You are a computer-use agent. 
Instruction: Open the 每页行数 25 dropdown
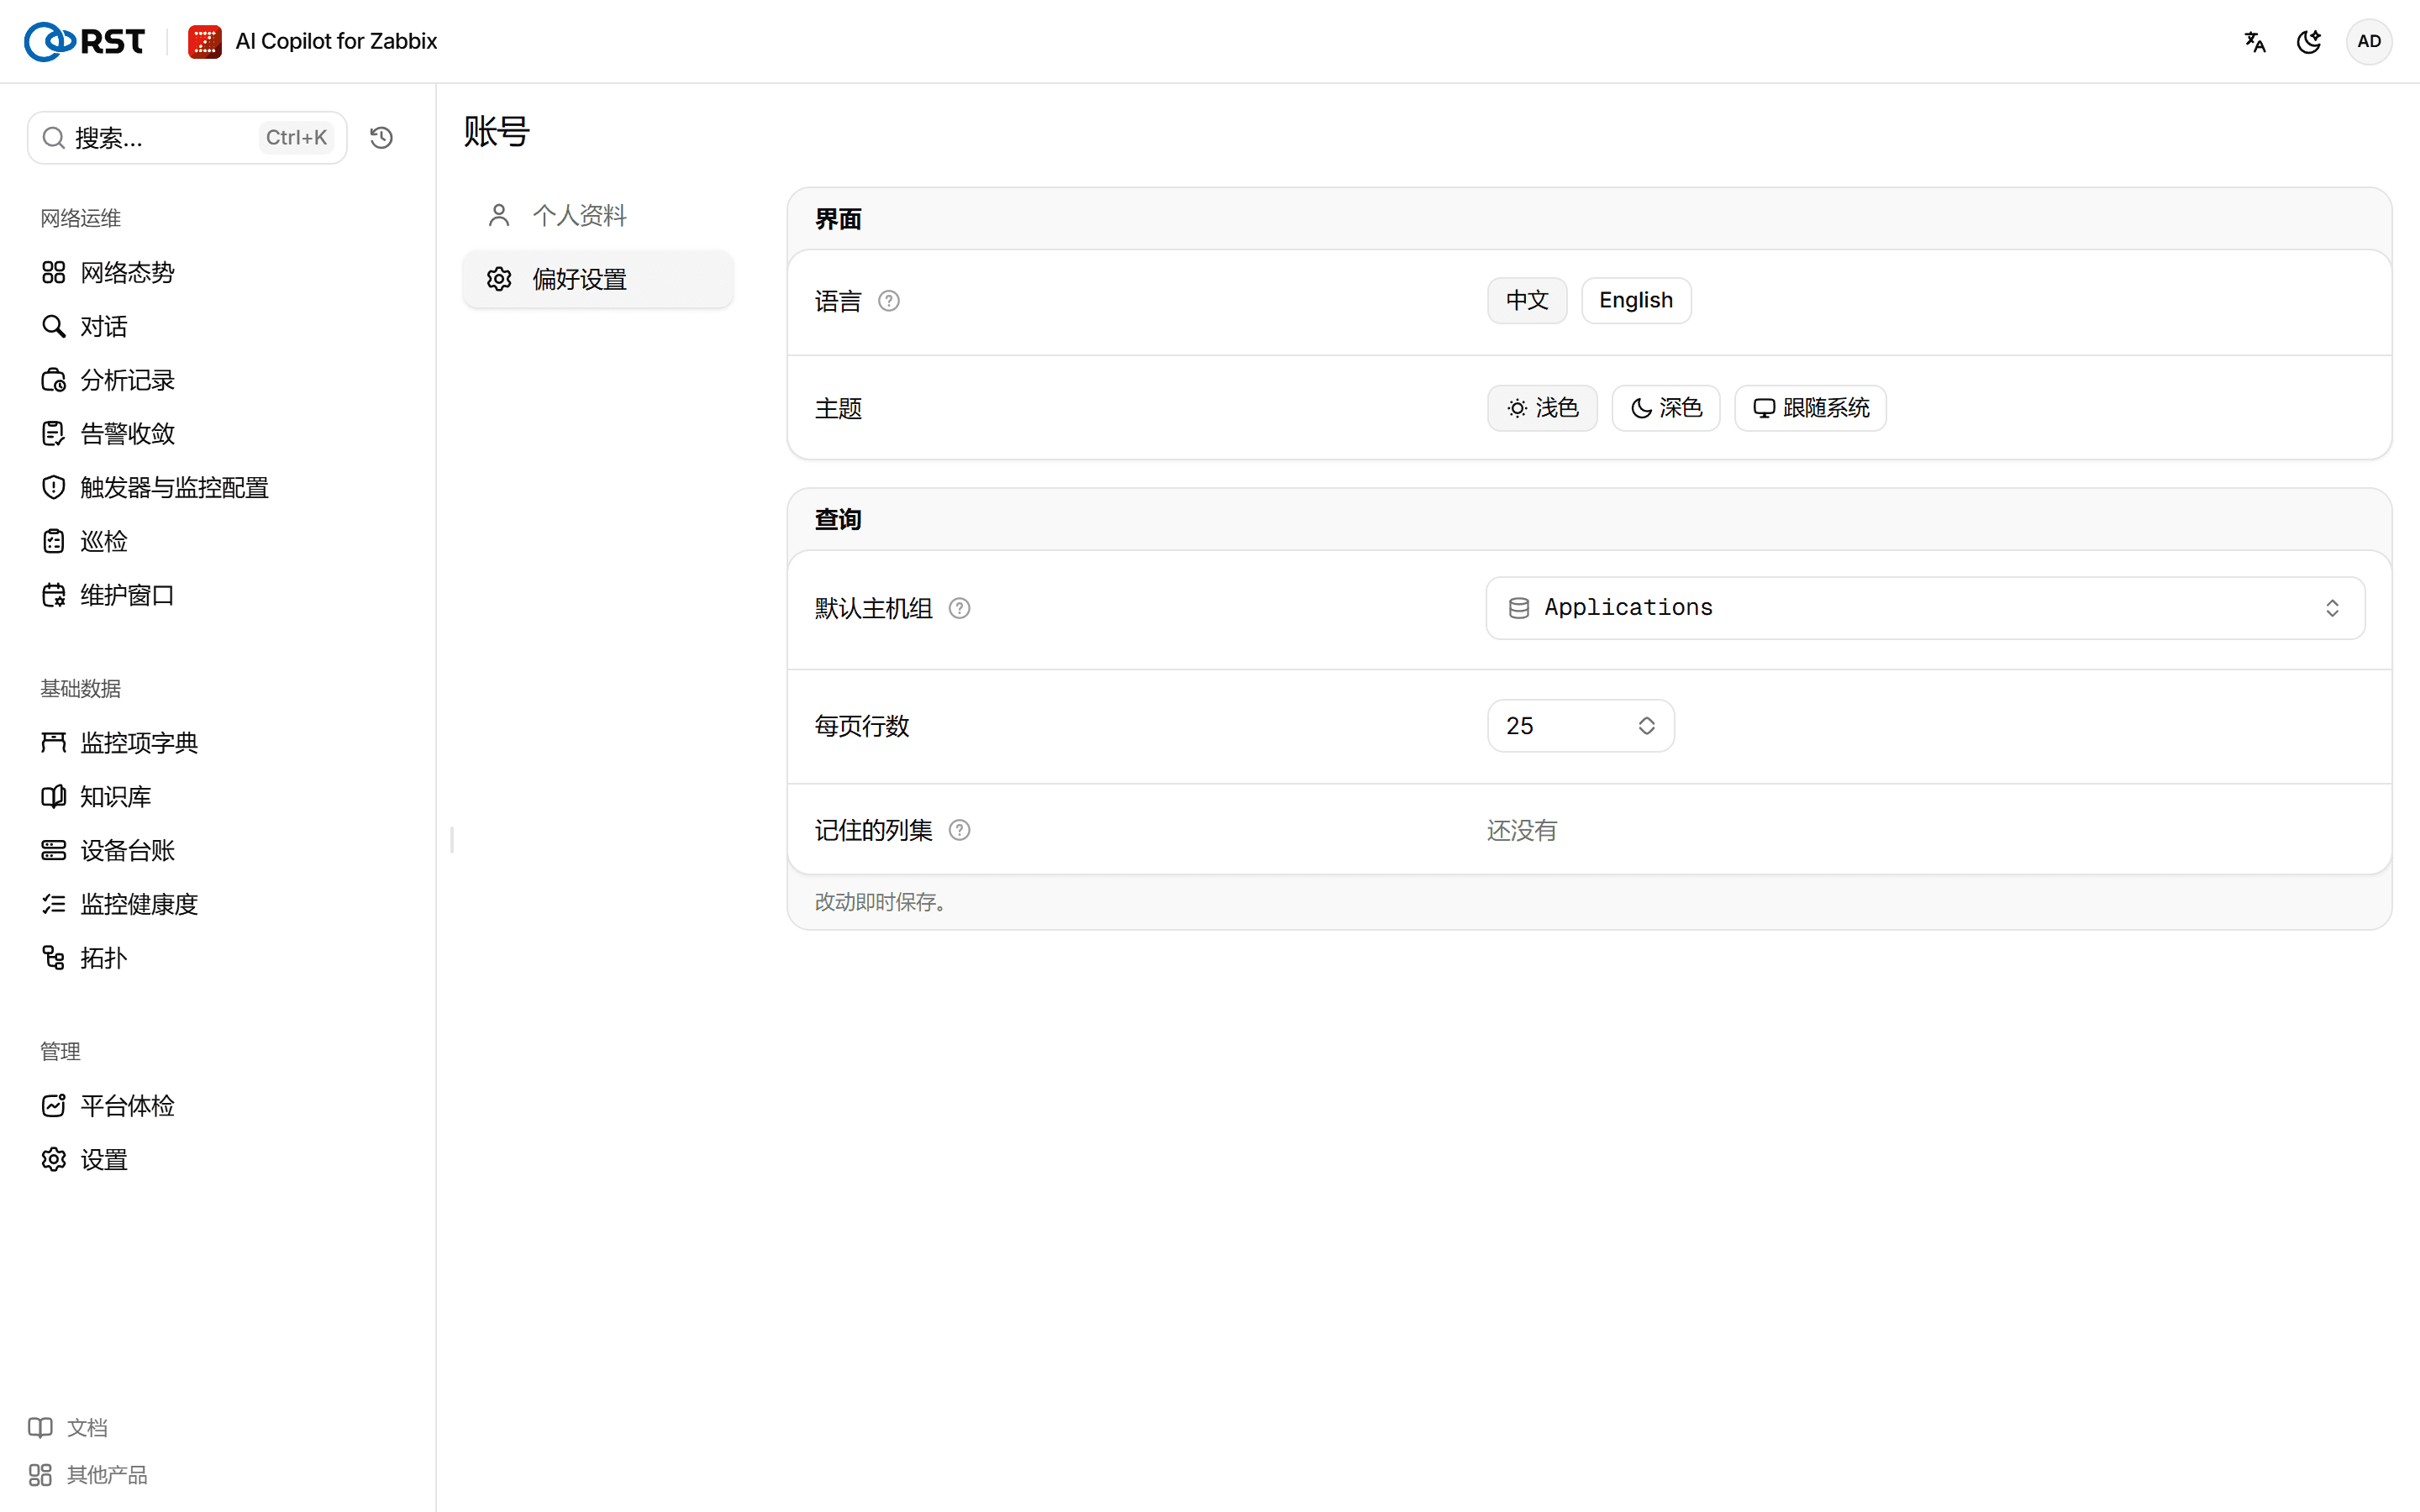[x=1581, y=726]
